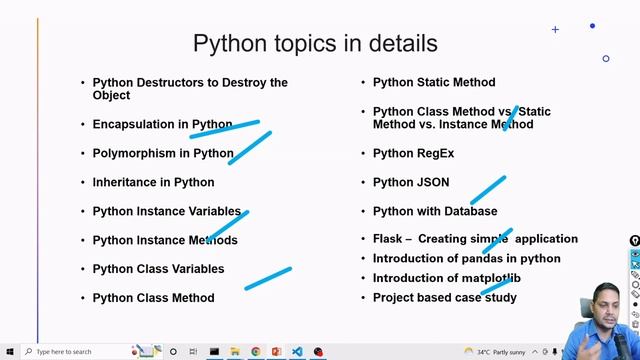The image size is (640, 360).
Task: Switch to PowerPoint in the taskbar
Action: pos(276,351)
